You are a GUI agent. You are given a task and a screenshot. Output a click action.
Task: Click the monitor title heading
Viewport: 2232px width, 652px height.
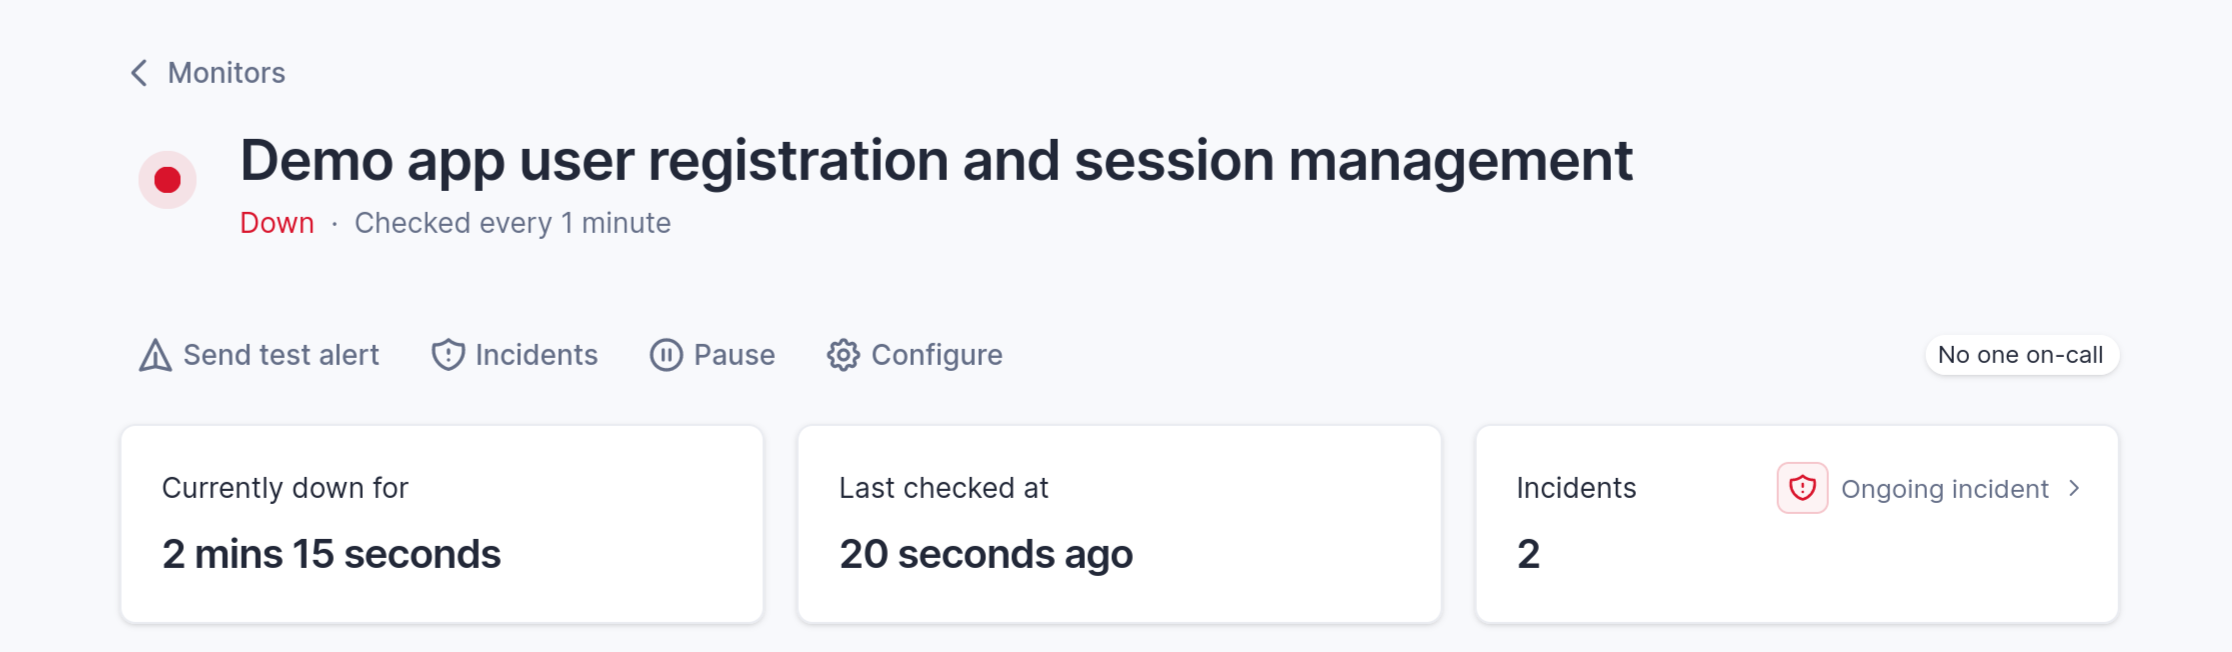[x=936, y=161]
